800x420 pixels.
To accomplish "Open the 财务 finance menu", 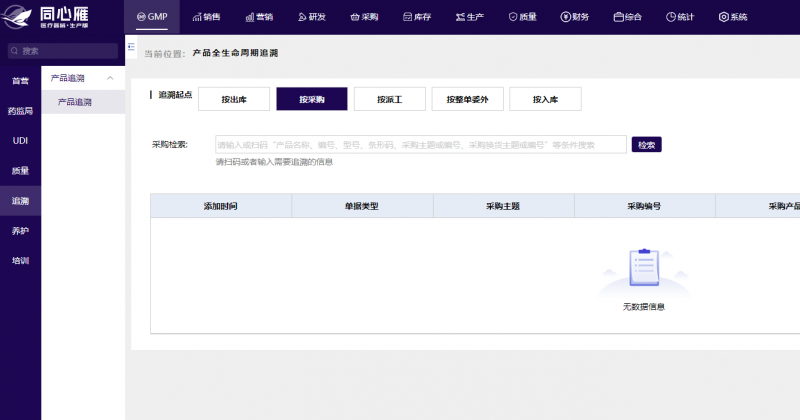I will (x=574, y=17).
